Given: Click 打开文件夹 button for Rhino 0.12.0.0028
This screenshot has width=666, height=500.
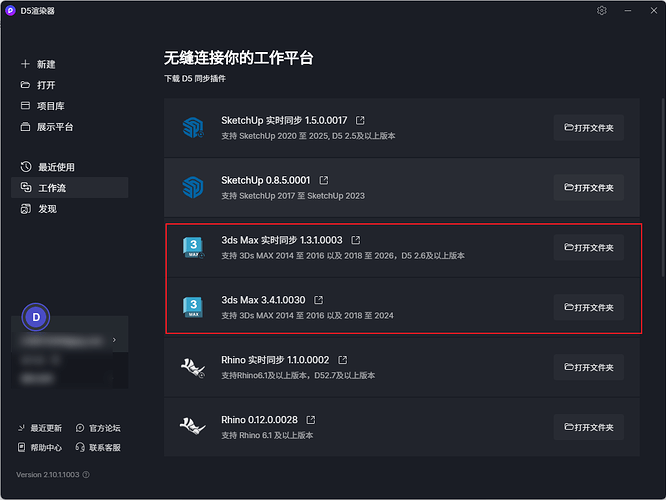Looking at the screenshot, I should [x=589, y=427].
